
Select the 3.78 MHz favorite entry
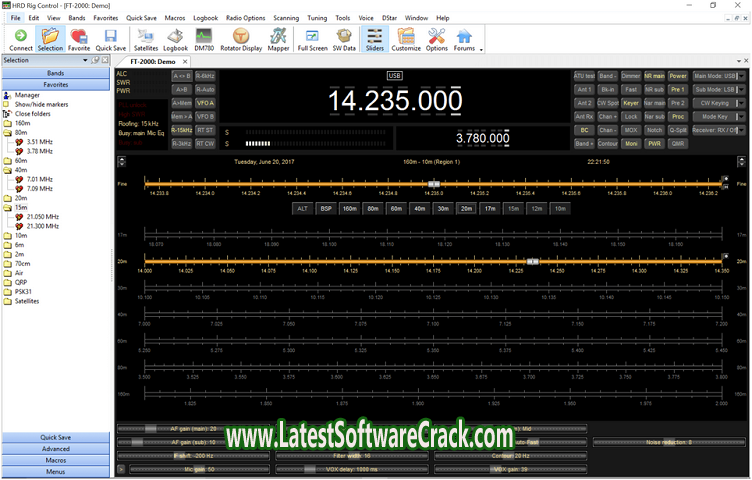click(x=40, y=151)
